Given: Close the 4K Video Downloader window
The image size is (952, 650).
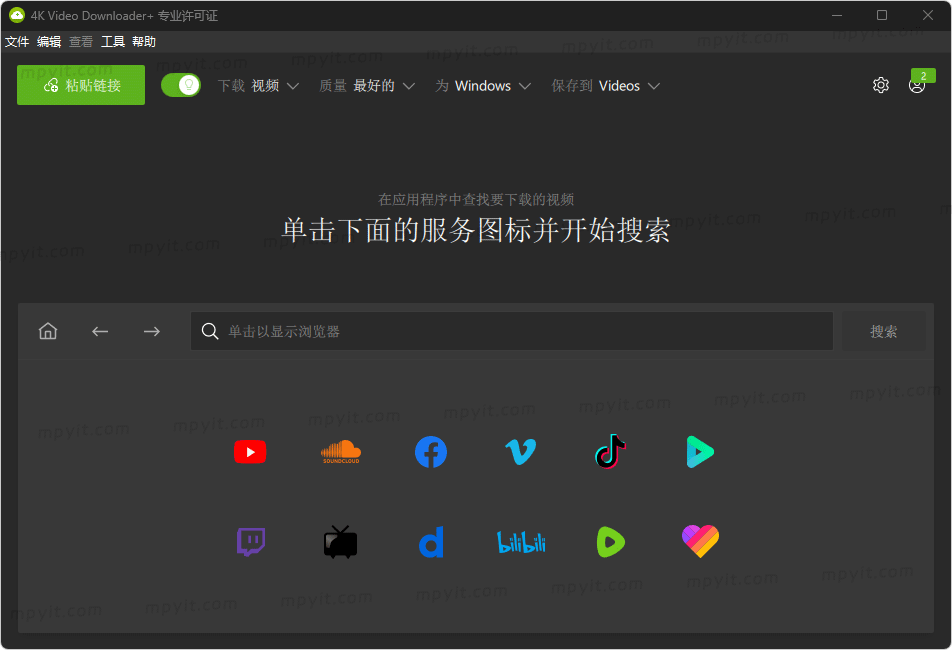Looking at the screenshot, I should click(928, 15).
